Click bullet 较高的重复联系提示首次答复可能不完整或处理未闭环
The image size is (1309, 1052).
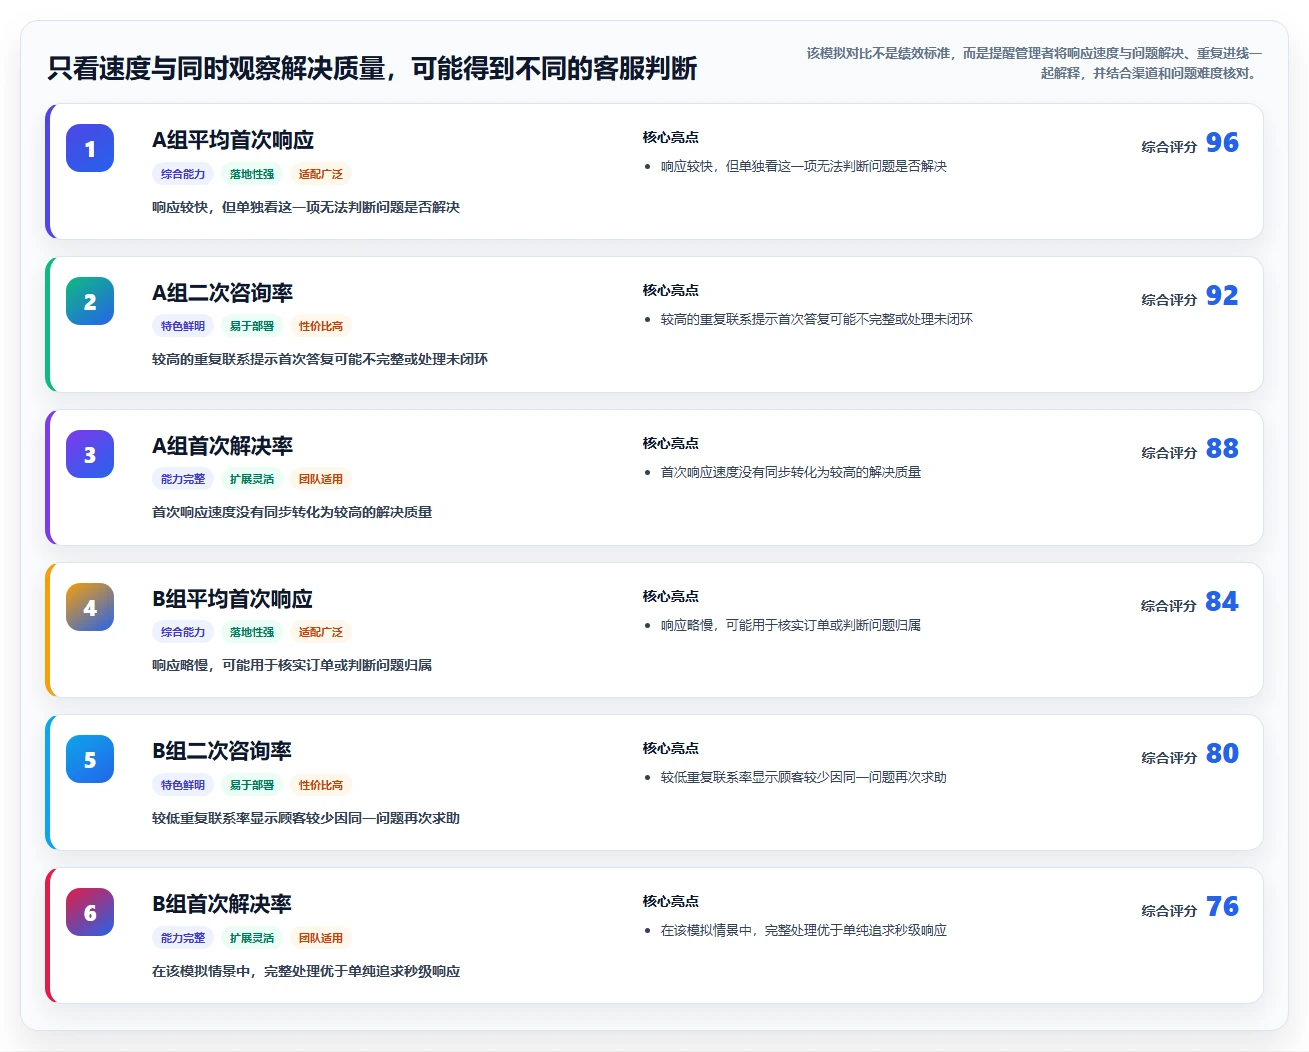[817, 320]
